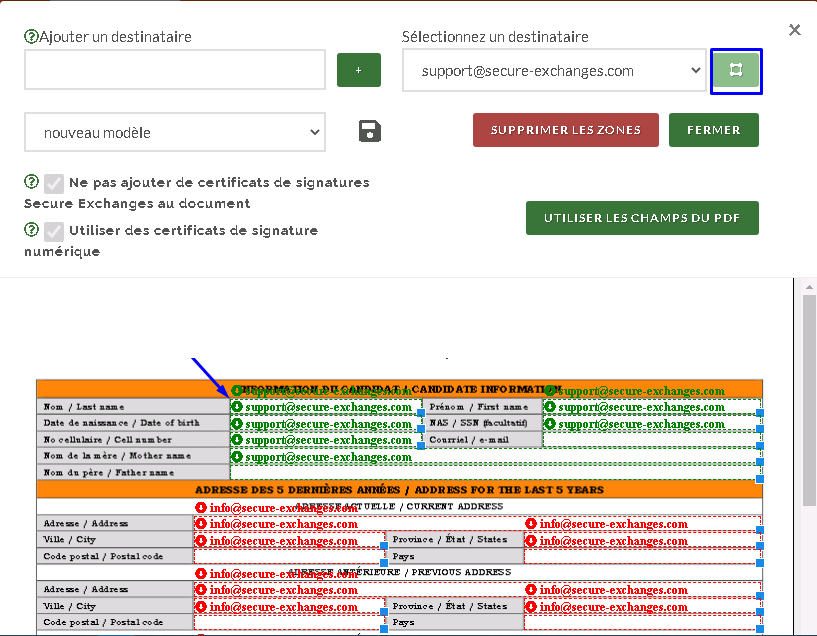Click help icon beside Utiliser des certificats
This screenshot has width=817, height=636.
31,229
